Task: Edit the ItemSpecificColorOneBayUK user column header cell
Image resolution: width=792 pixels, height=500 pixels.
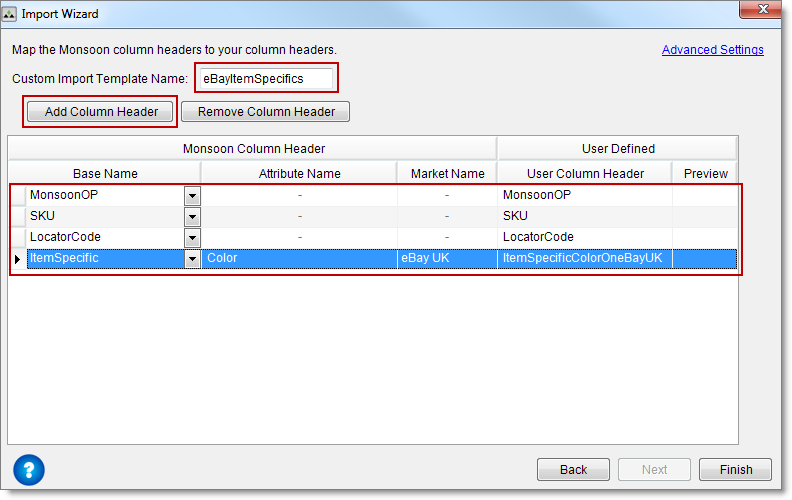Action: tap(584, 259)
